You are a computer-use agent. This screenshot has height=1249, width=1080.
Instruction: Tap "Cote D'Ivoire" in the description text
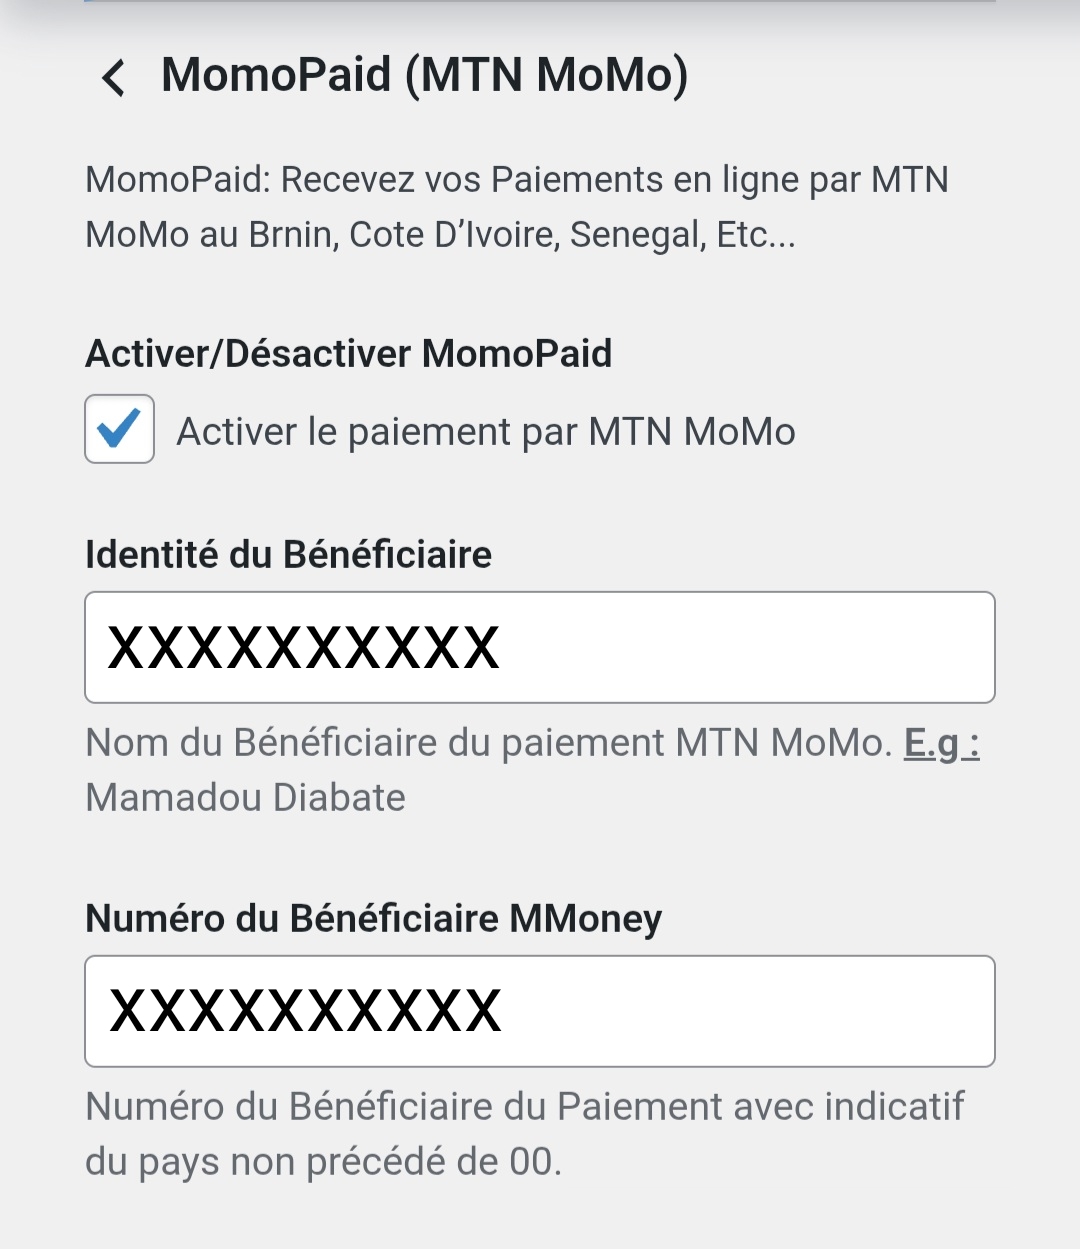[454, 235]
